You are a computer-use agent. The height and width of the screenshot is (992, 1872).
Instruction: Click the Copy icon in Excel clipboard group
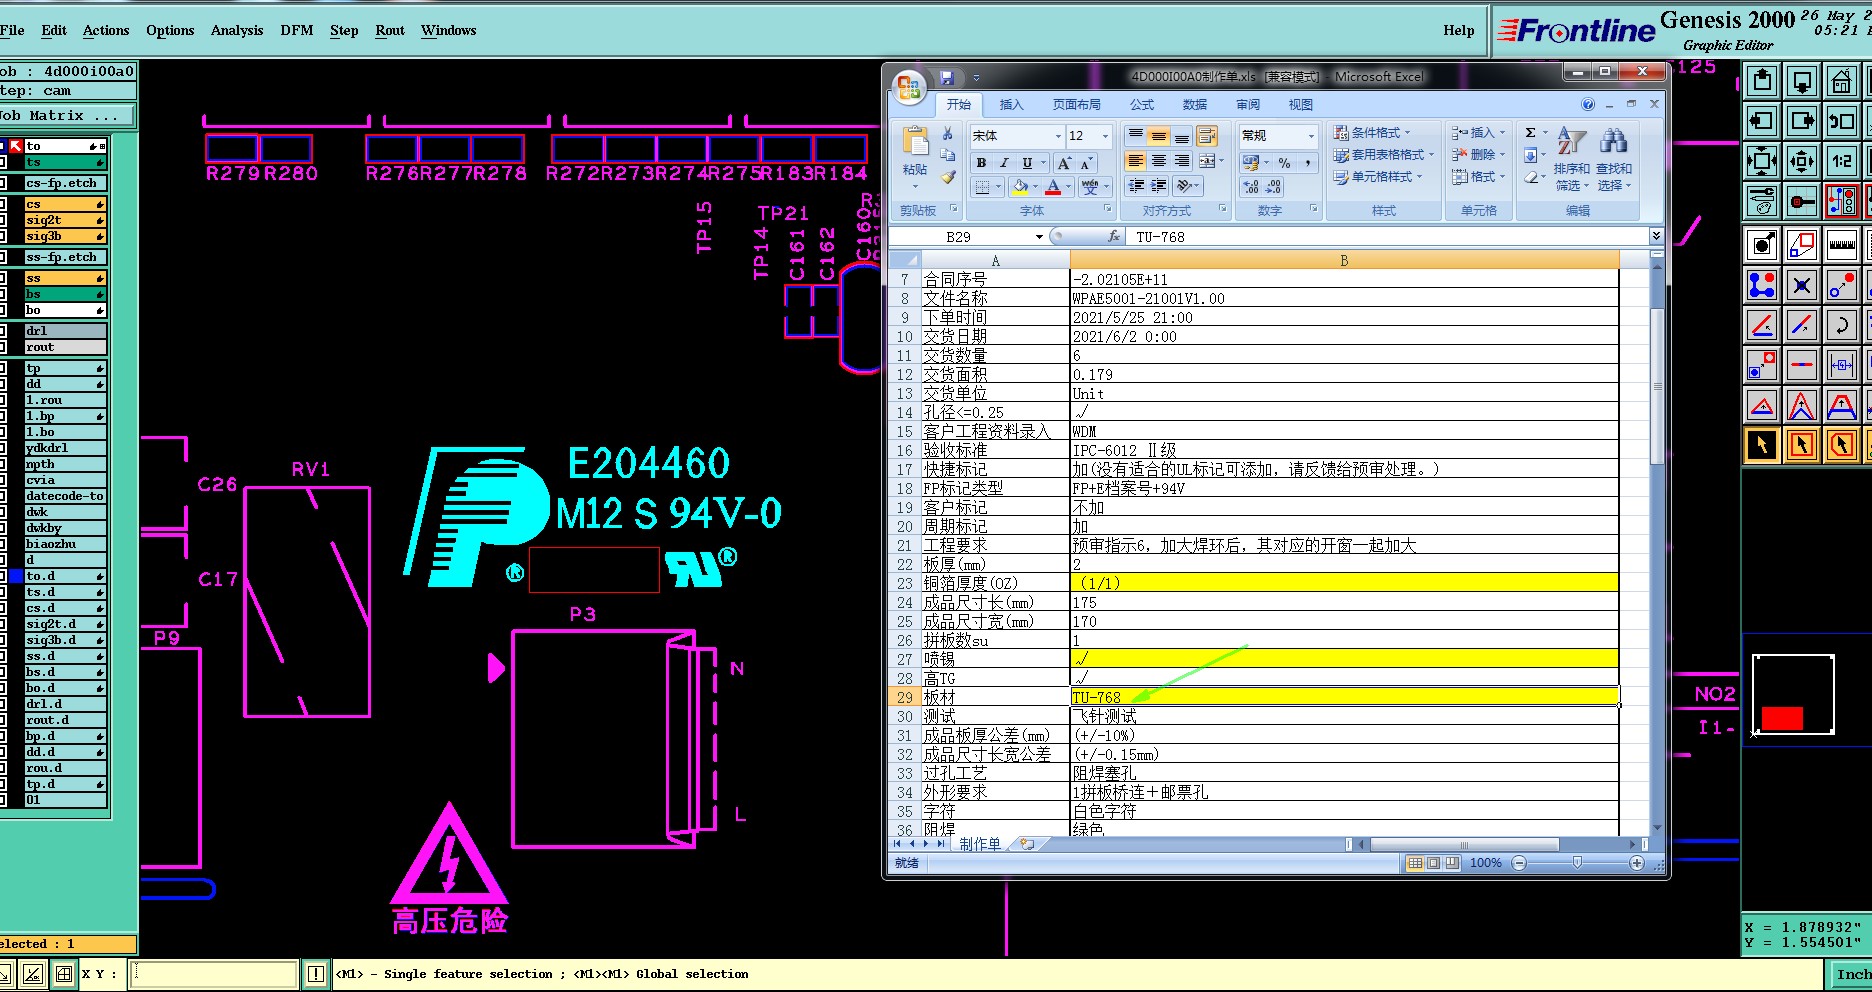(x=947, y=155)
